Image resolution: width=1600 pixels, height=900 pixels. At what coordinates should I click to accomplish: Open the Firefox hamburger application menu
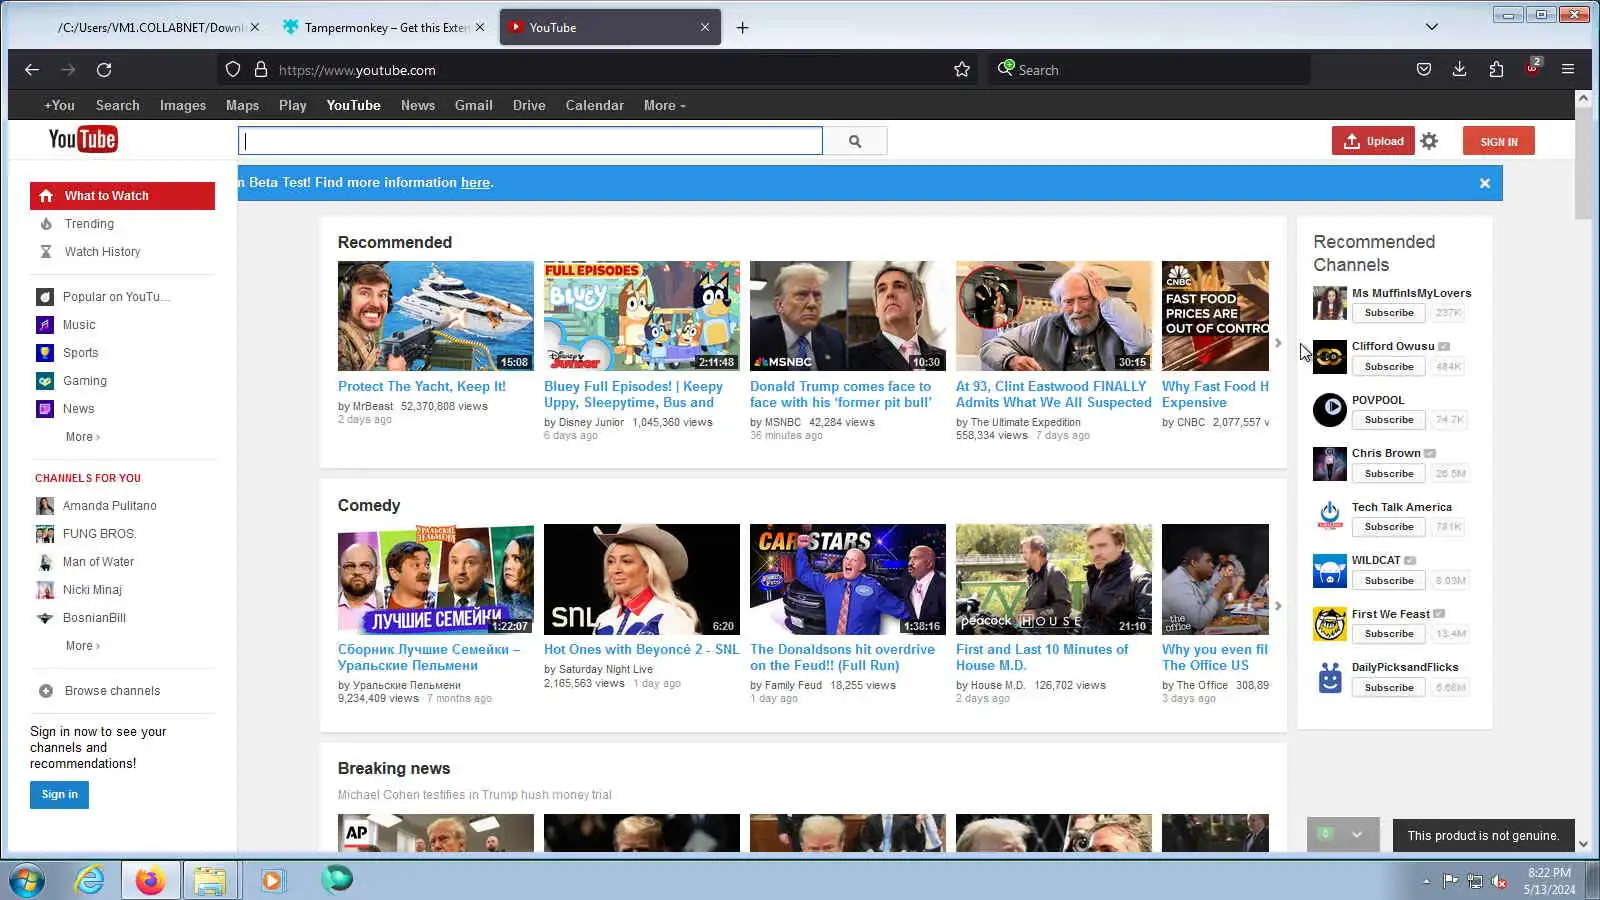tap(1568, 70)
